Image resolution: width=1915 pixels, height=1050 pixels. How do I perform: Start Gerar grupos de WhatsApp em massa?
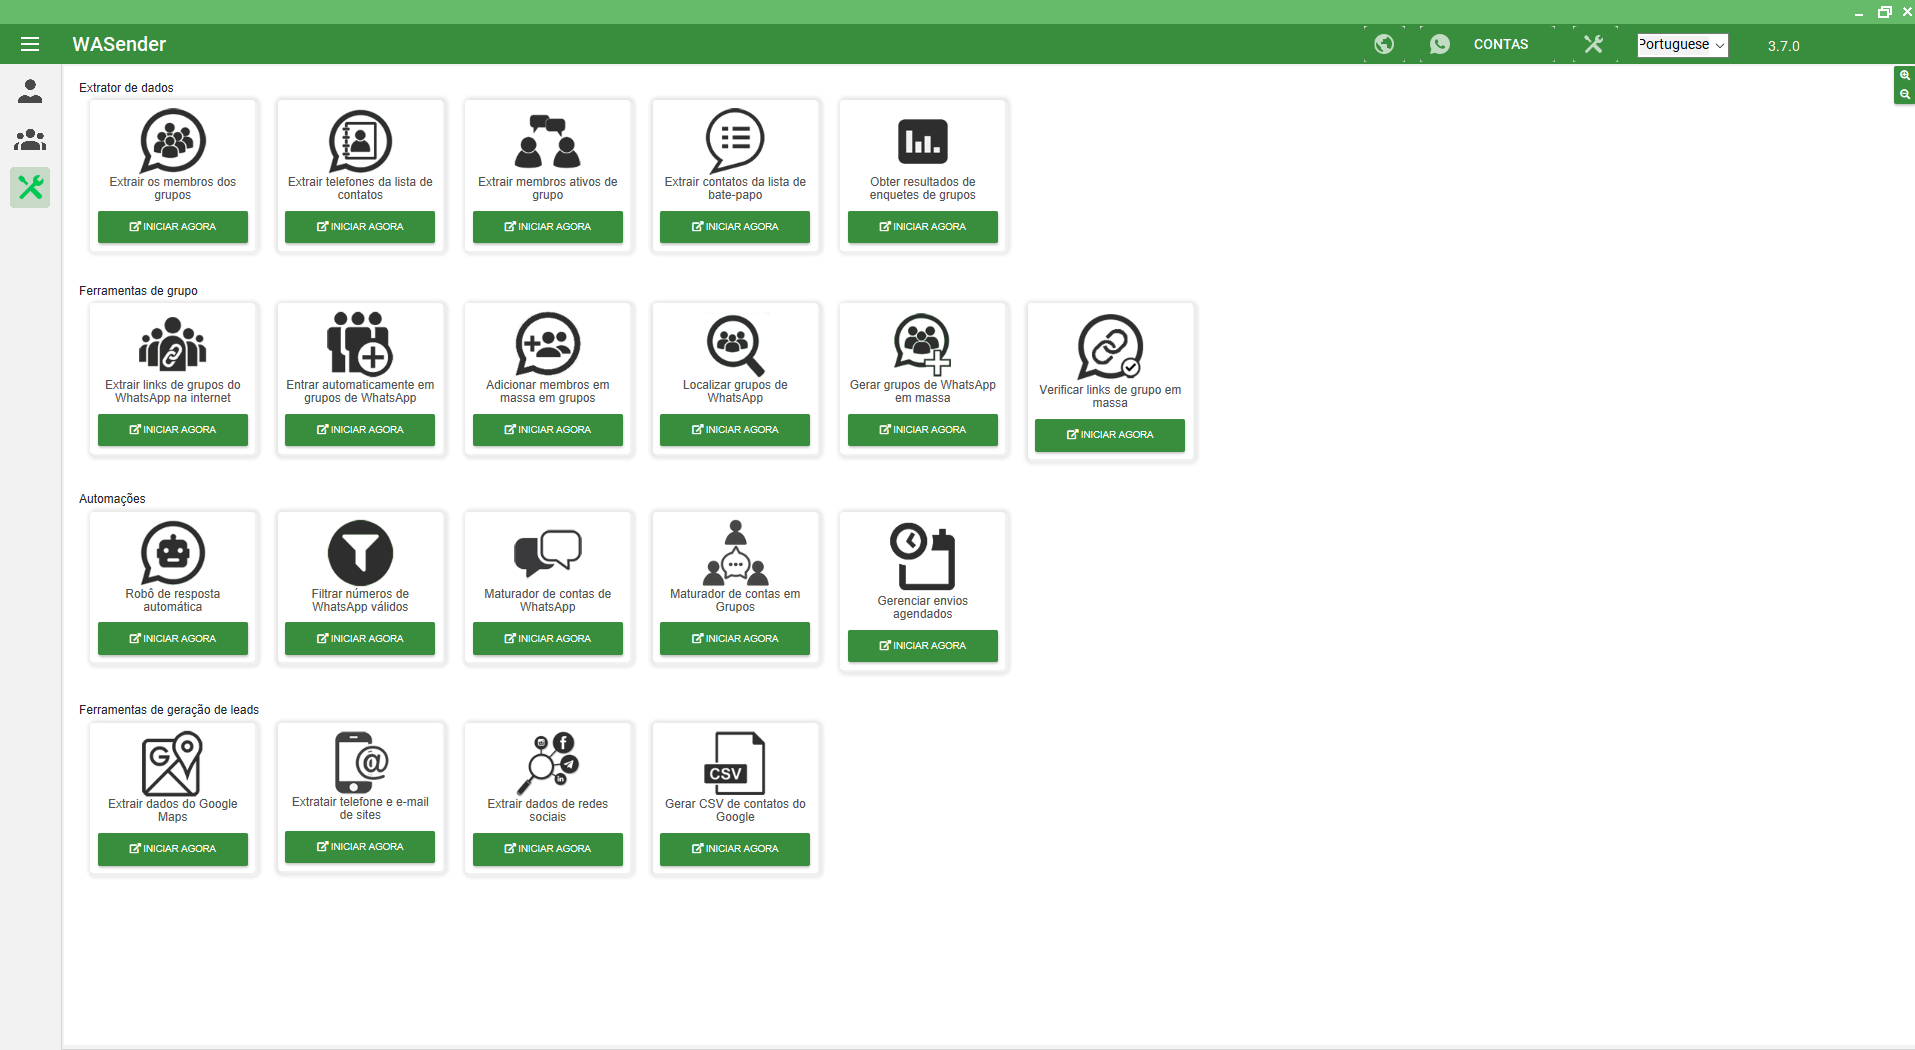923,430
